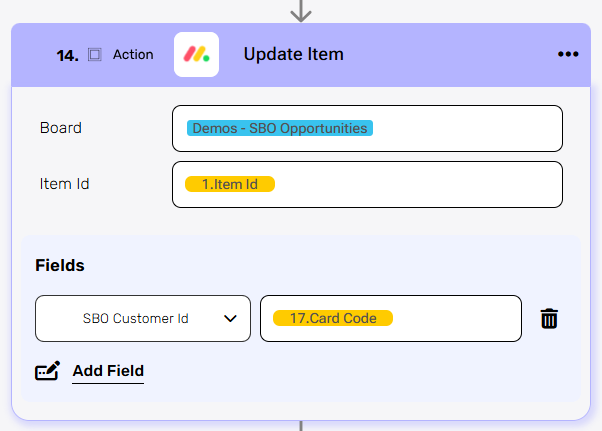602x431 pixels.
Task: Click the Action type label
Action: tap(133, 54)
